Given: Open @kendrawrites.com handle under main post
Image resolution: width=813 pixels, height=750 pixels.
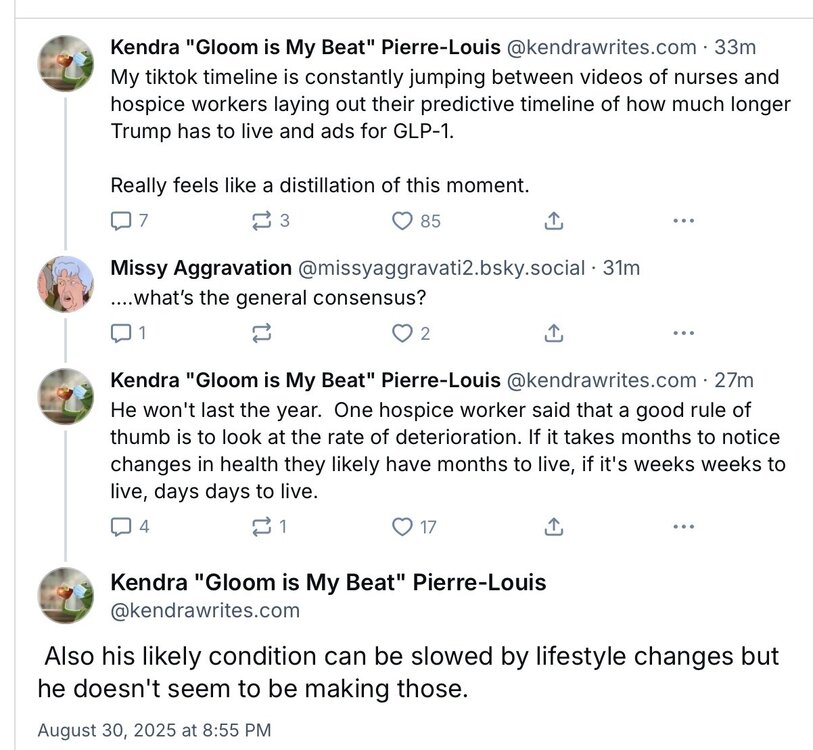Looking at the screenshot, I should click(x=204, y=610).
